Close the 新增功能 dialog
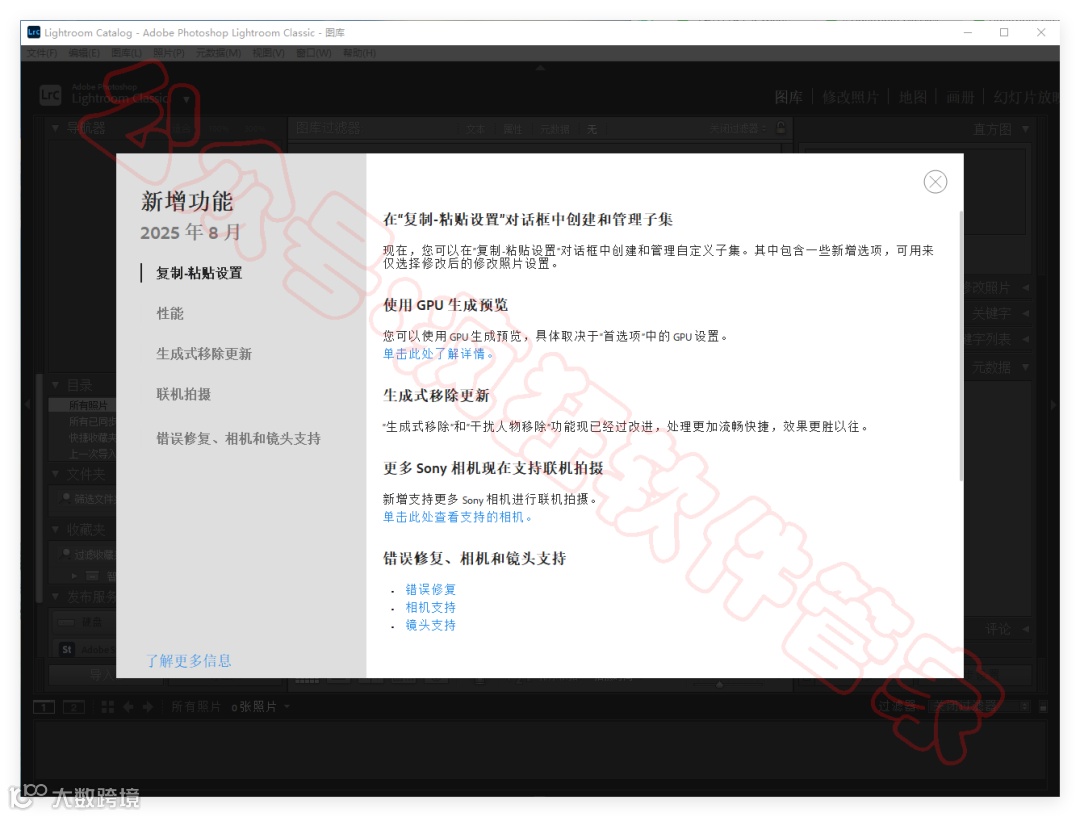 click(x=935, y=182)
